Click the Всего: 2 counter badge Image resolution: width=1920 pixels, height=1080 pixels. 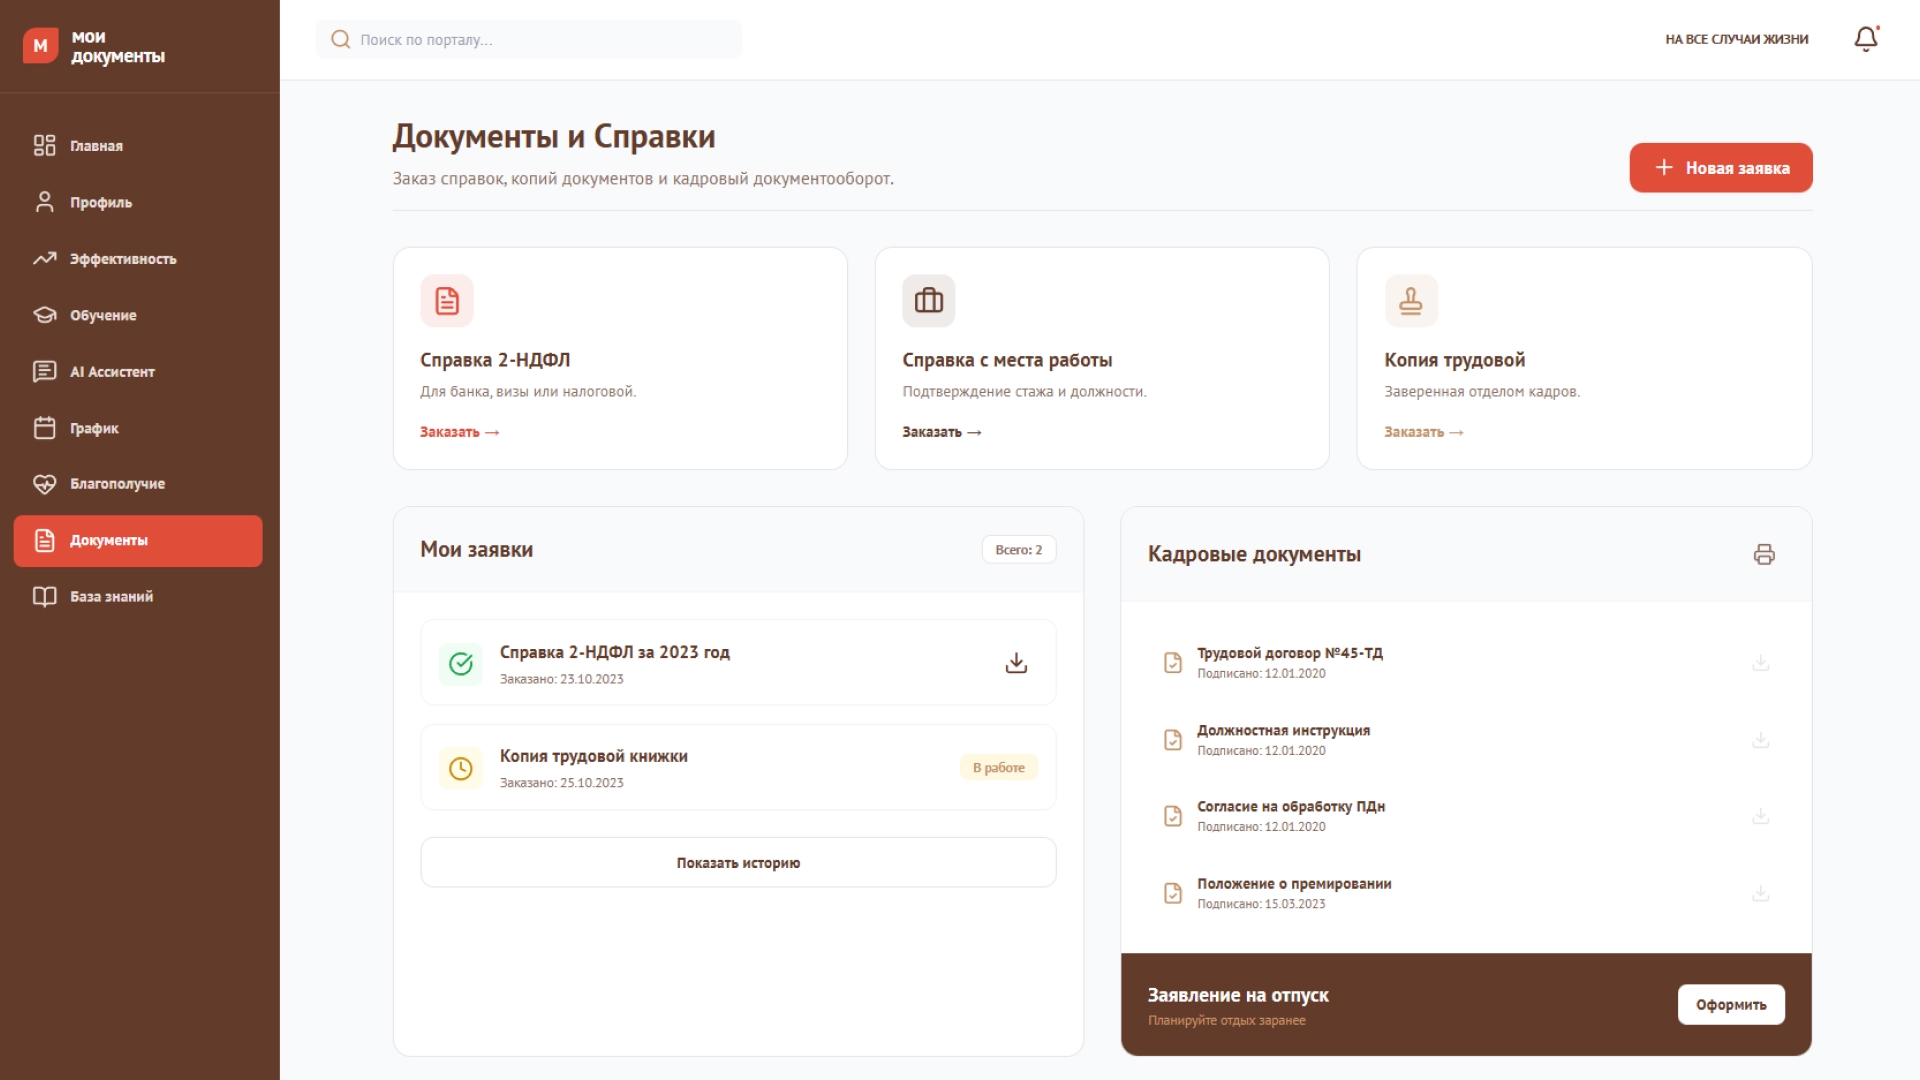point(1018,549)
